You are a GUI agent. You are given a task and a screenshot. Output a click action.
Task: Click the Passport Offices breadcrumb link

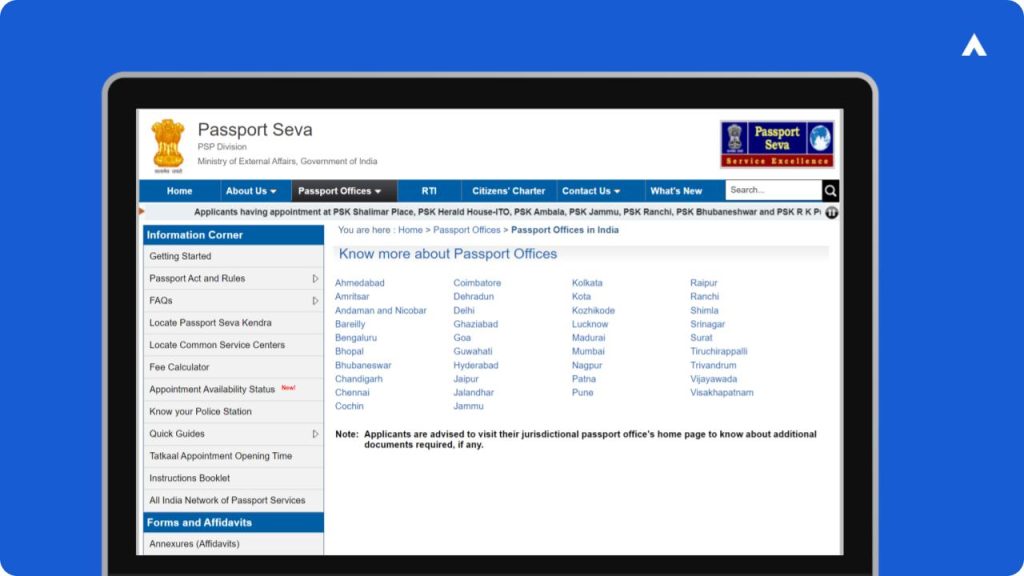466,229
